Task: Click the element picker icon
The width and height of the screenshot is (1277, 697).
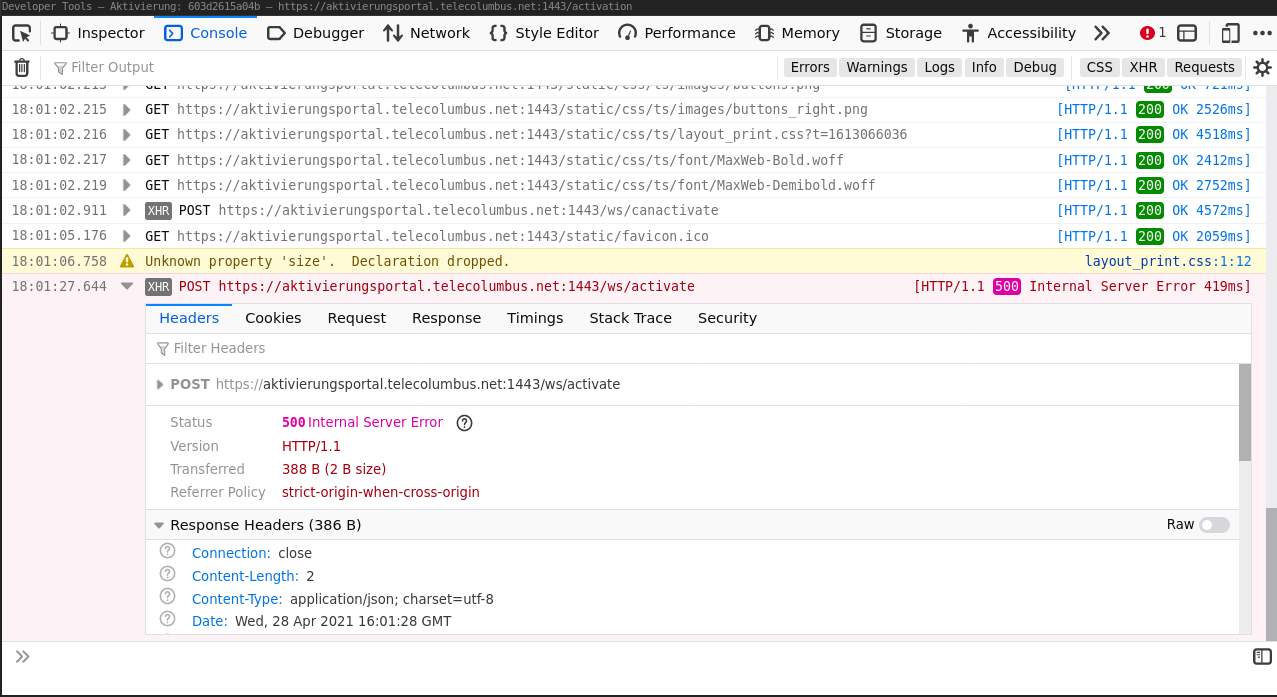Action: [21, 33]
